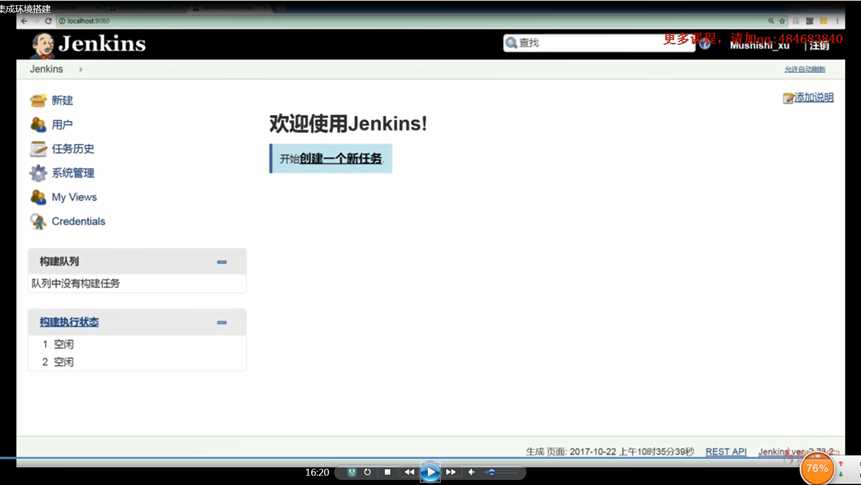Click the Credentials key icon

point(38,221)
